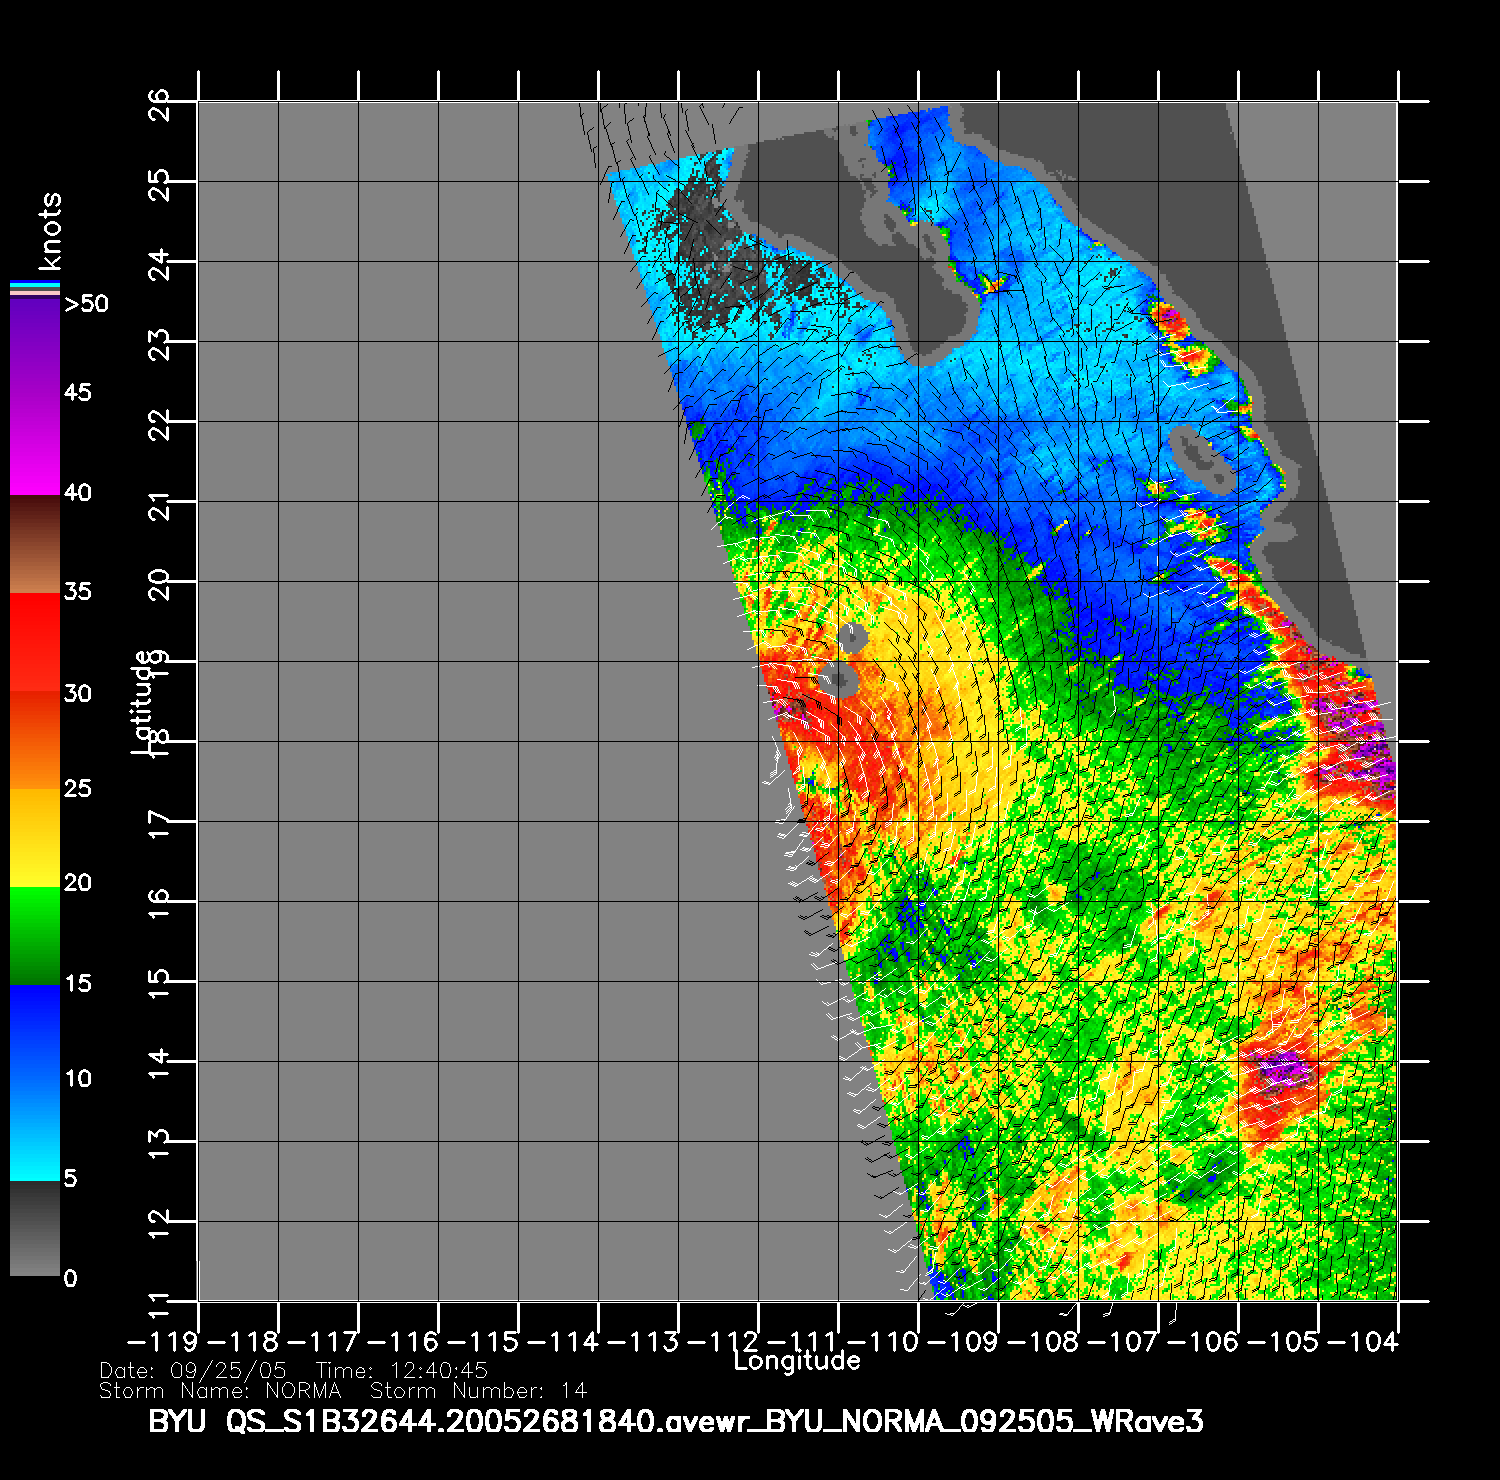Click the "Date: 09/25/05" text
The image size is (1500, 1480).
[x=193, y=1370]
